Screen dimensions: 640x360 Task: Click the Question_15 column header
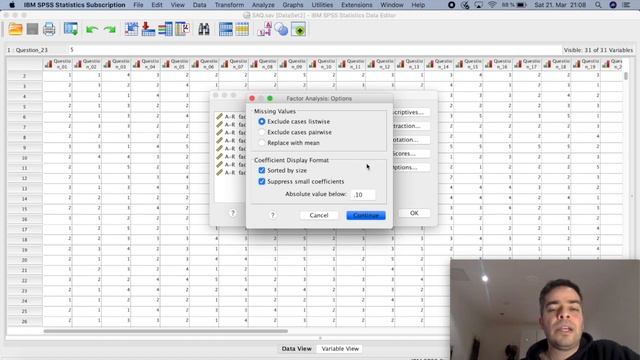pyautogui.click(x=468, y=64)
